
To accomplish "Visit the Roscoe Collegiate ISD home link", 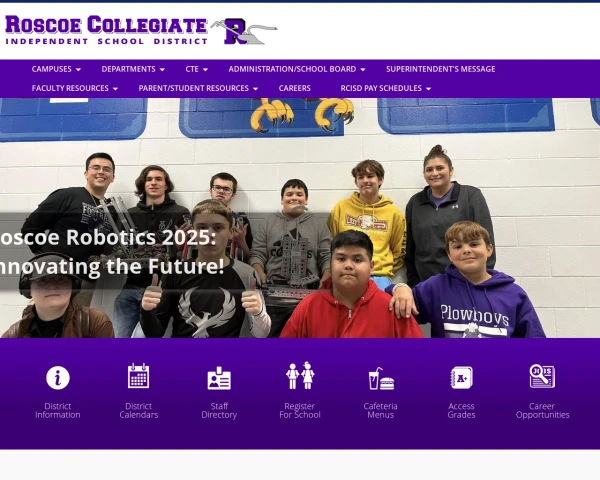I will point(106,30).
